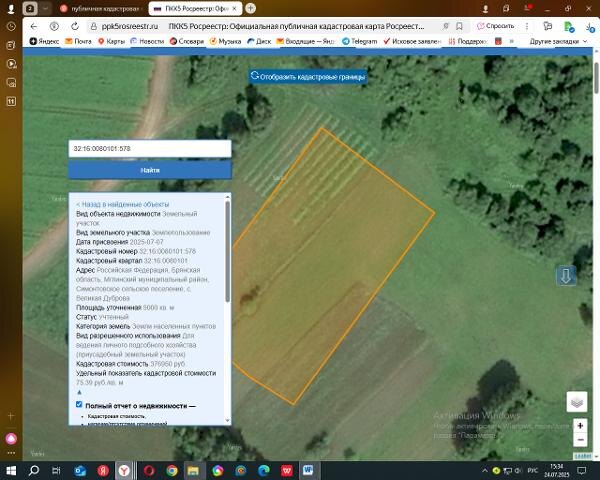The width and height of the screenshot is (600, 480).
Task: Zoom in the map with the plus button
Action: coord(580,426)
